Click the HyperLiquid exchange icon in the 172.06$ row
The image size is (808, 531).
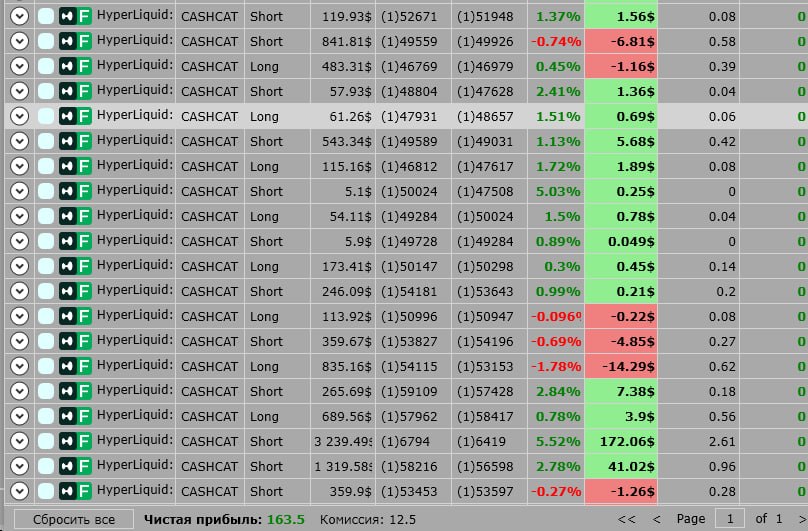click(67, 441)
